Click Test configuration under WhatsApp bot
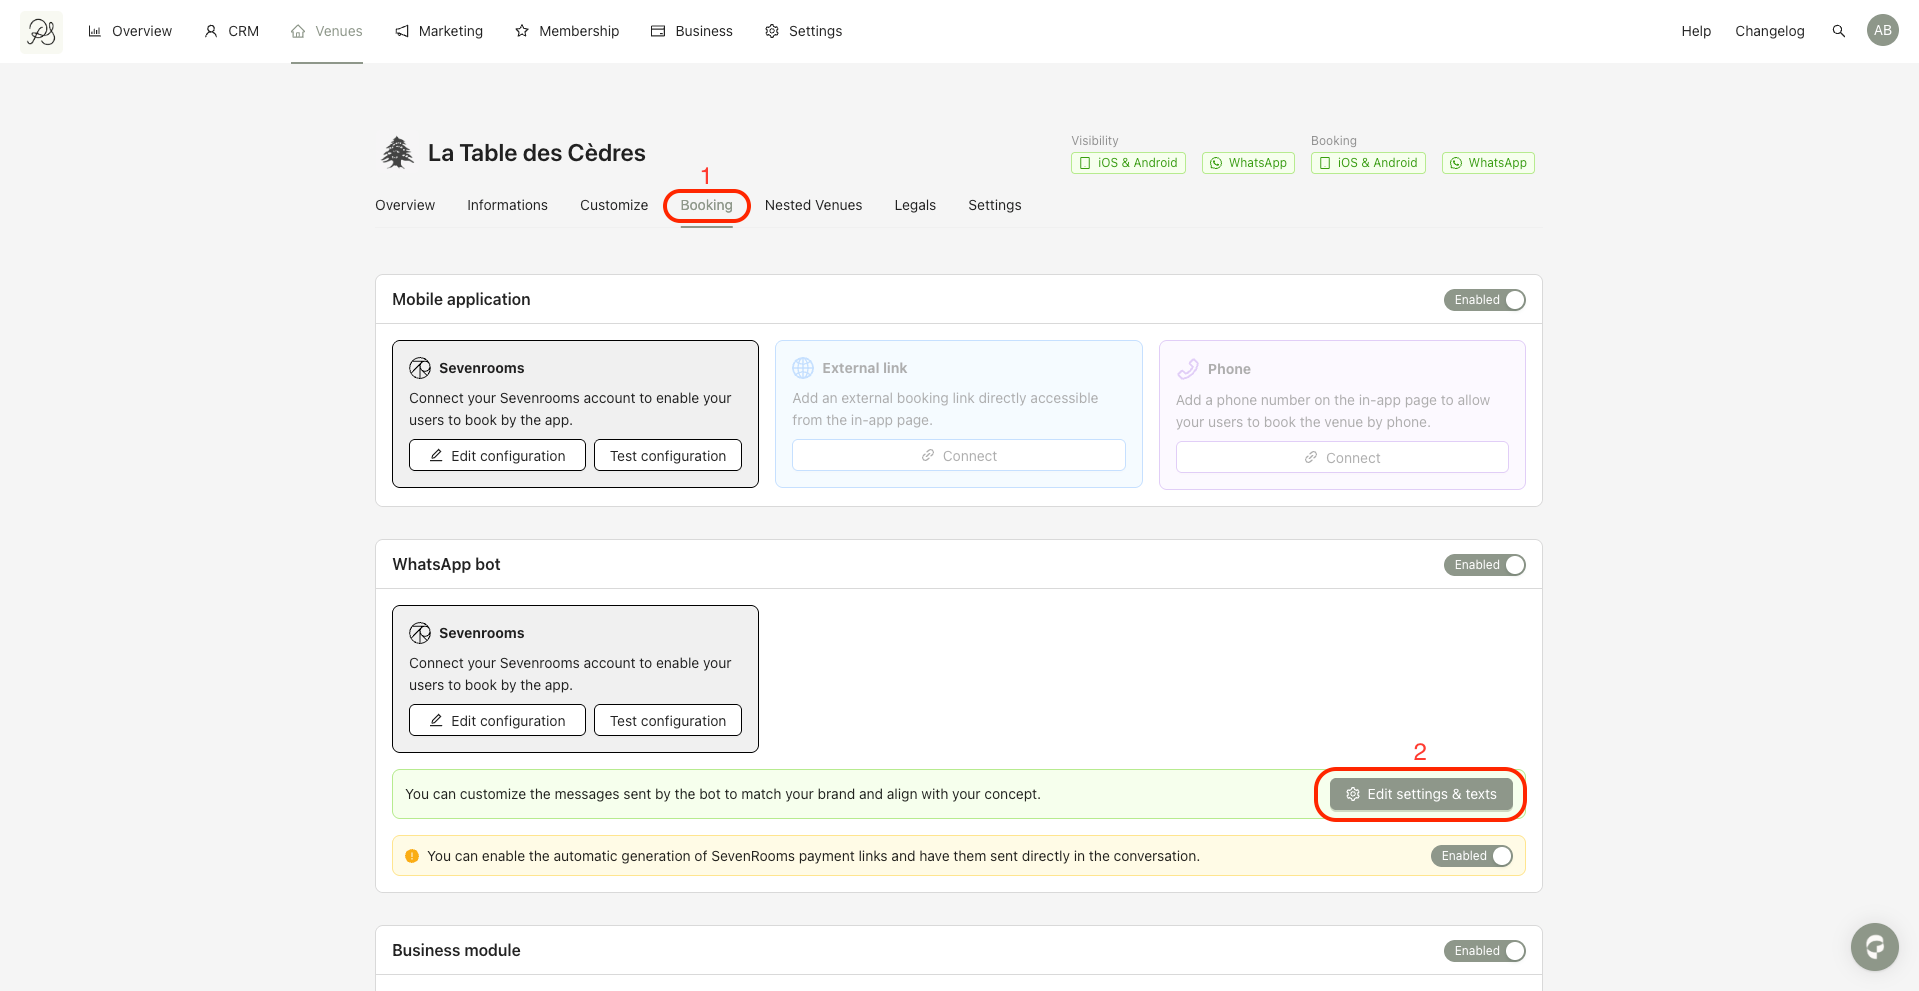1919x991 pixels. [x=668, y=721]
